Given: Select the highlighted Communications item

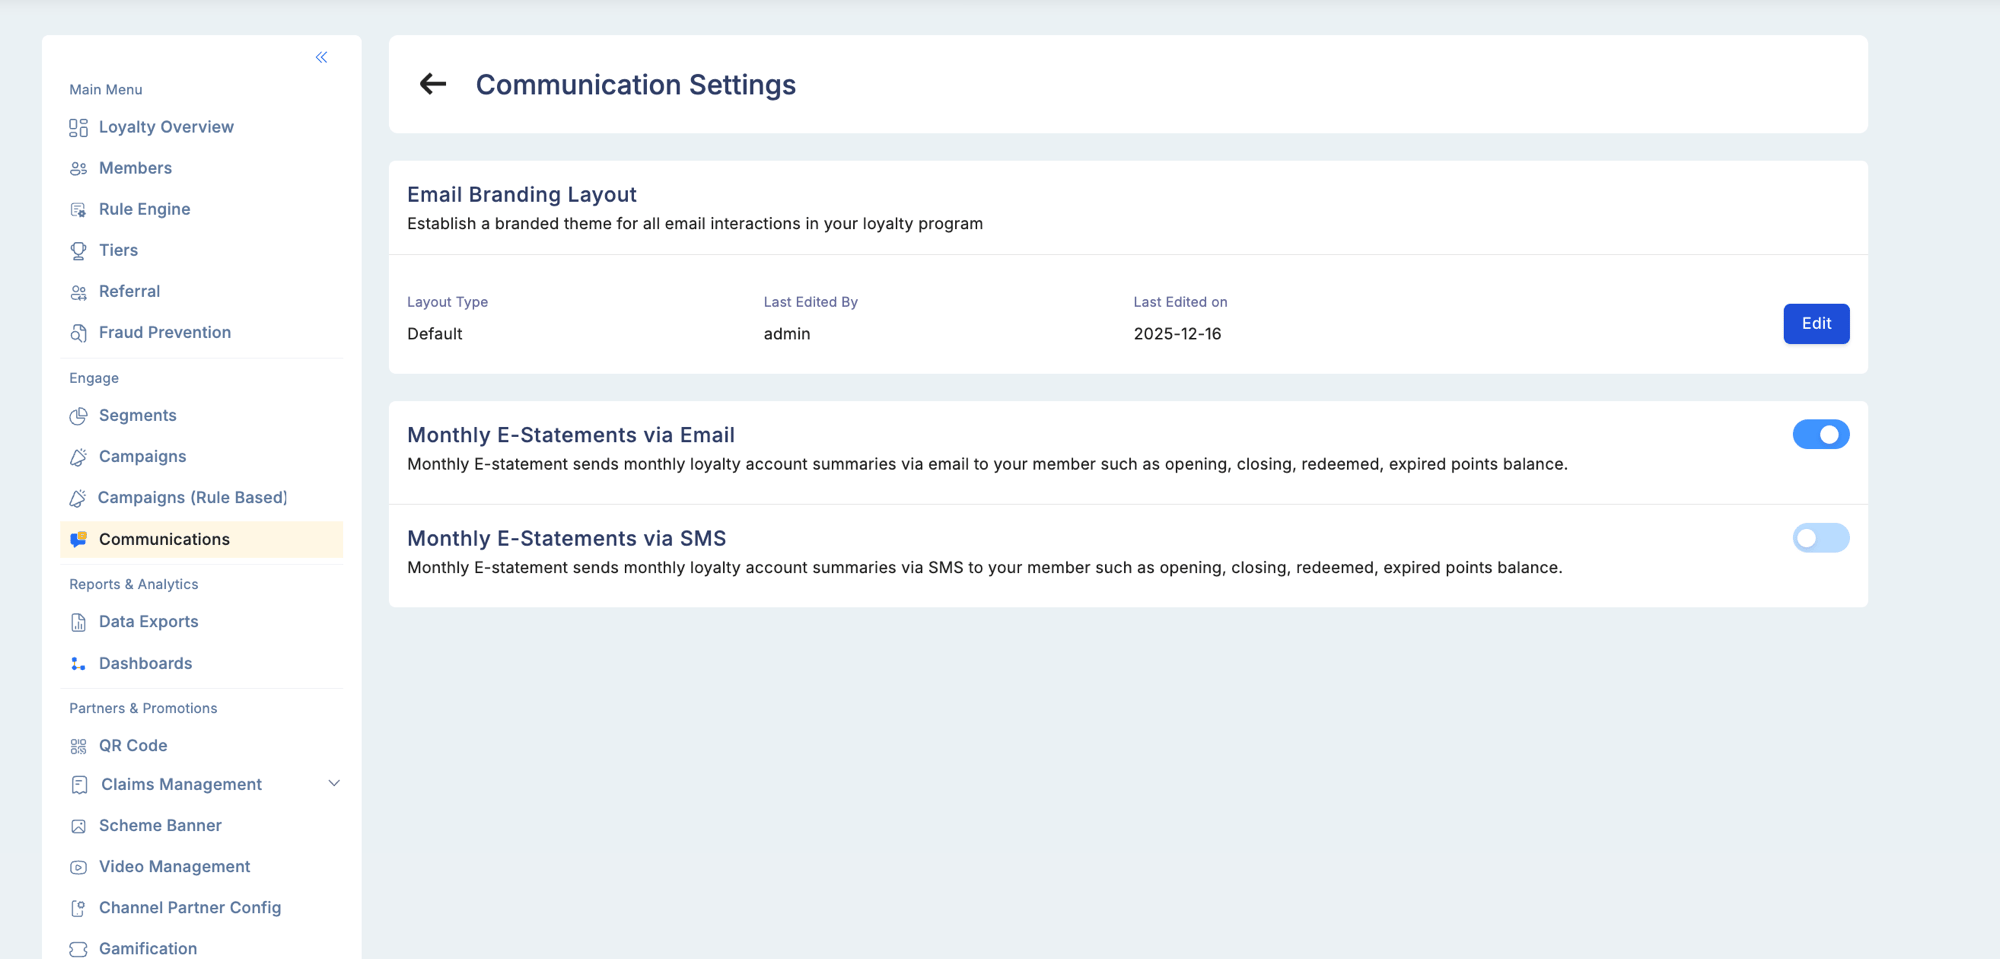Looking at the screenshot, I should (201, 539).
